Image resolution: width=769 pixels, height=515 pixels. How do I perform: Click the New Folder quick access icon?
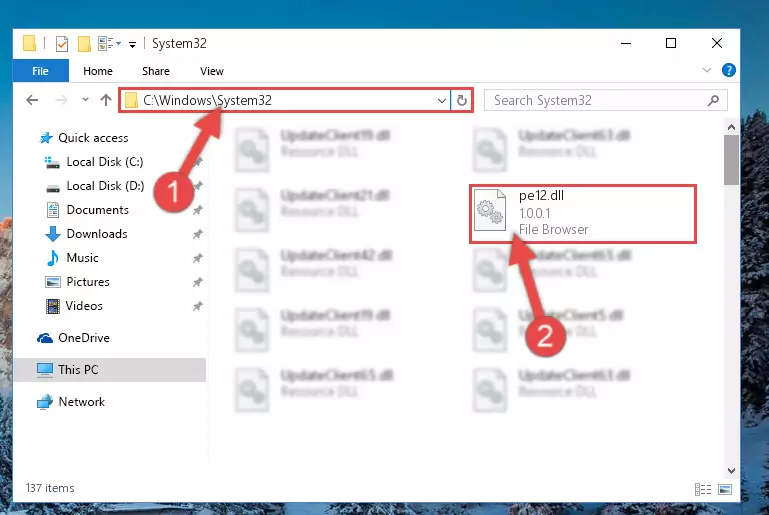[84, 44]
